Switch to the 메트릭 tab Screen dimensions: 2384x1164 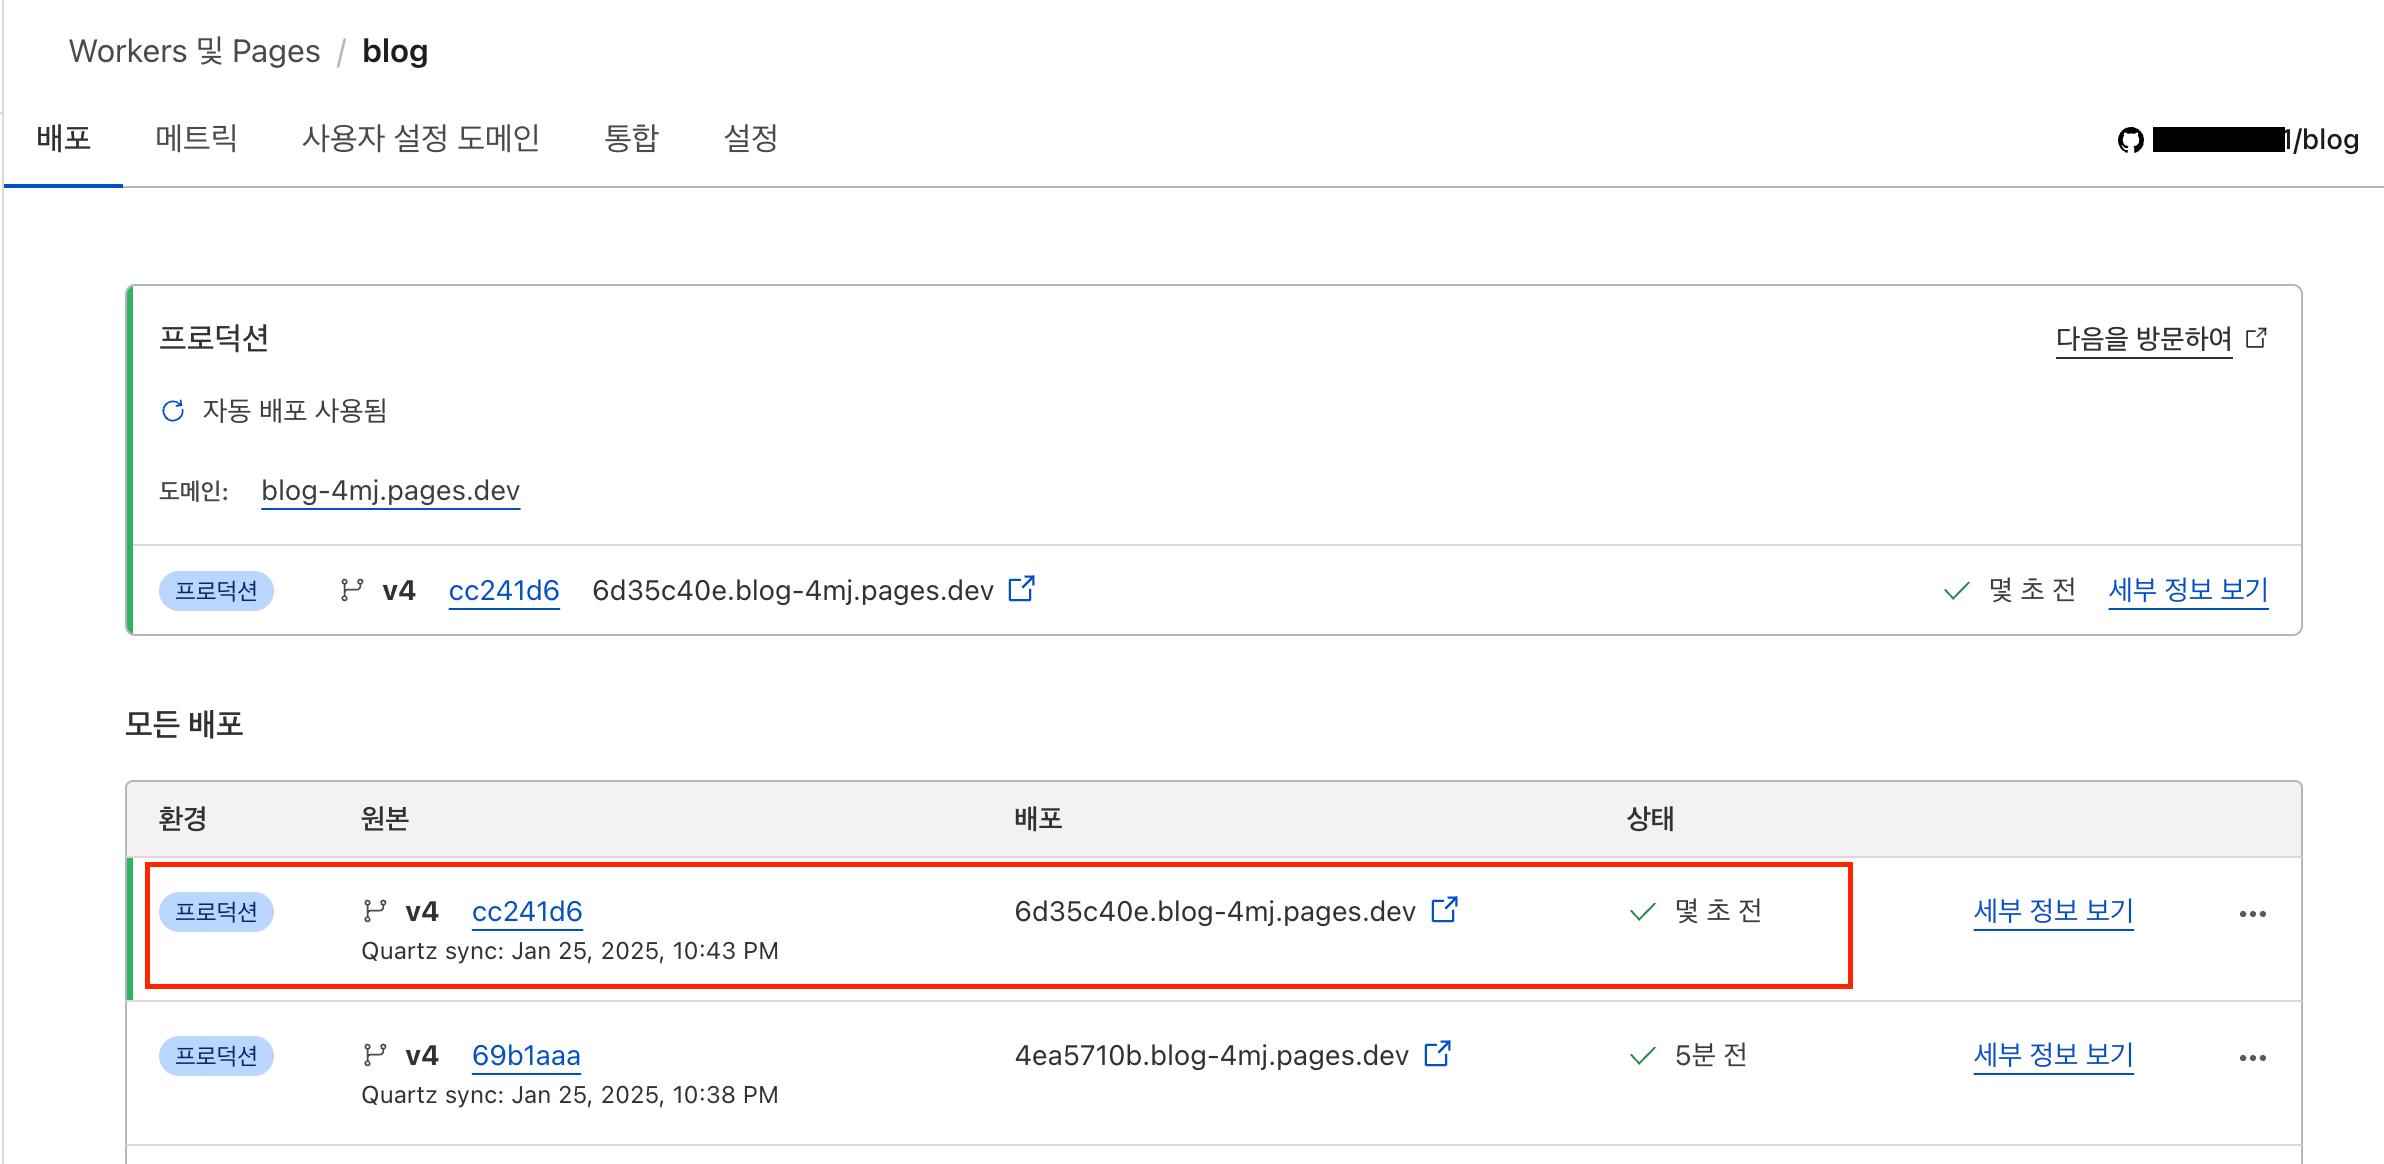[196, 138]
